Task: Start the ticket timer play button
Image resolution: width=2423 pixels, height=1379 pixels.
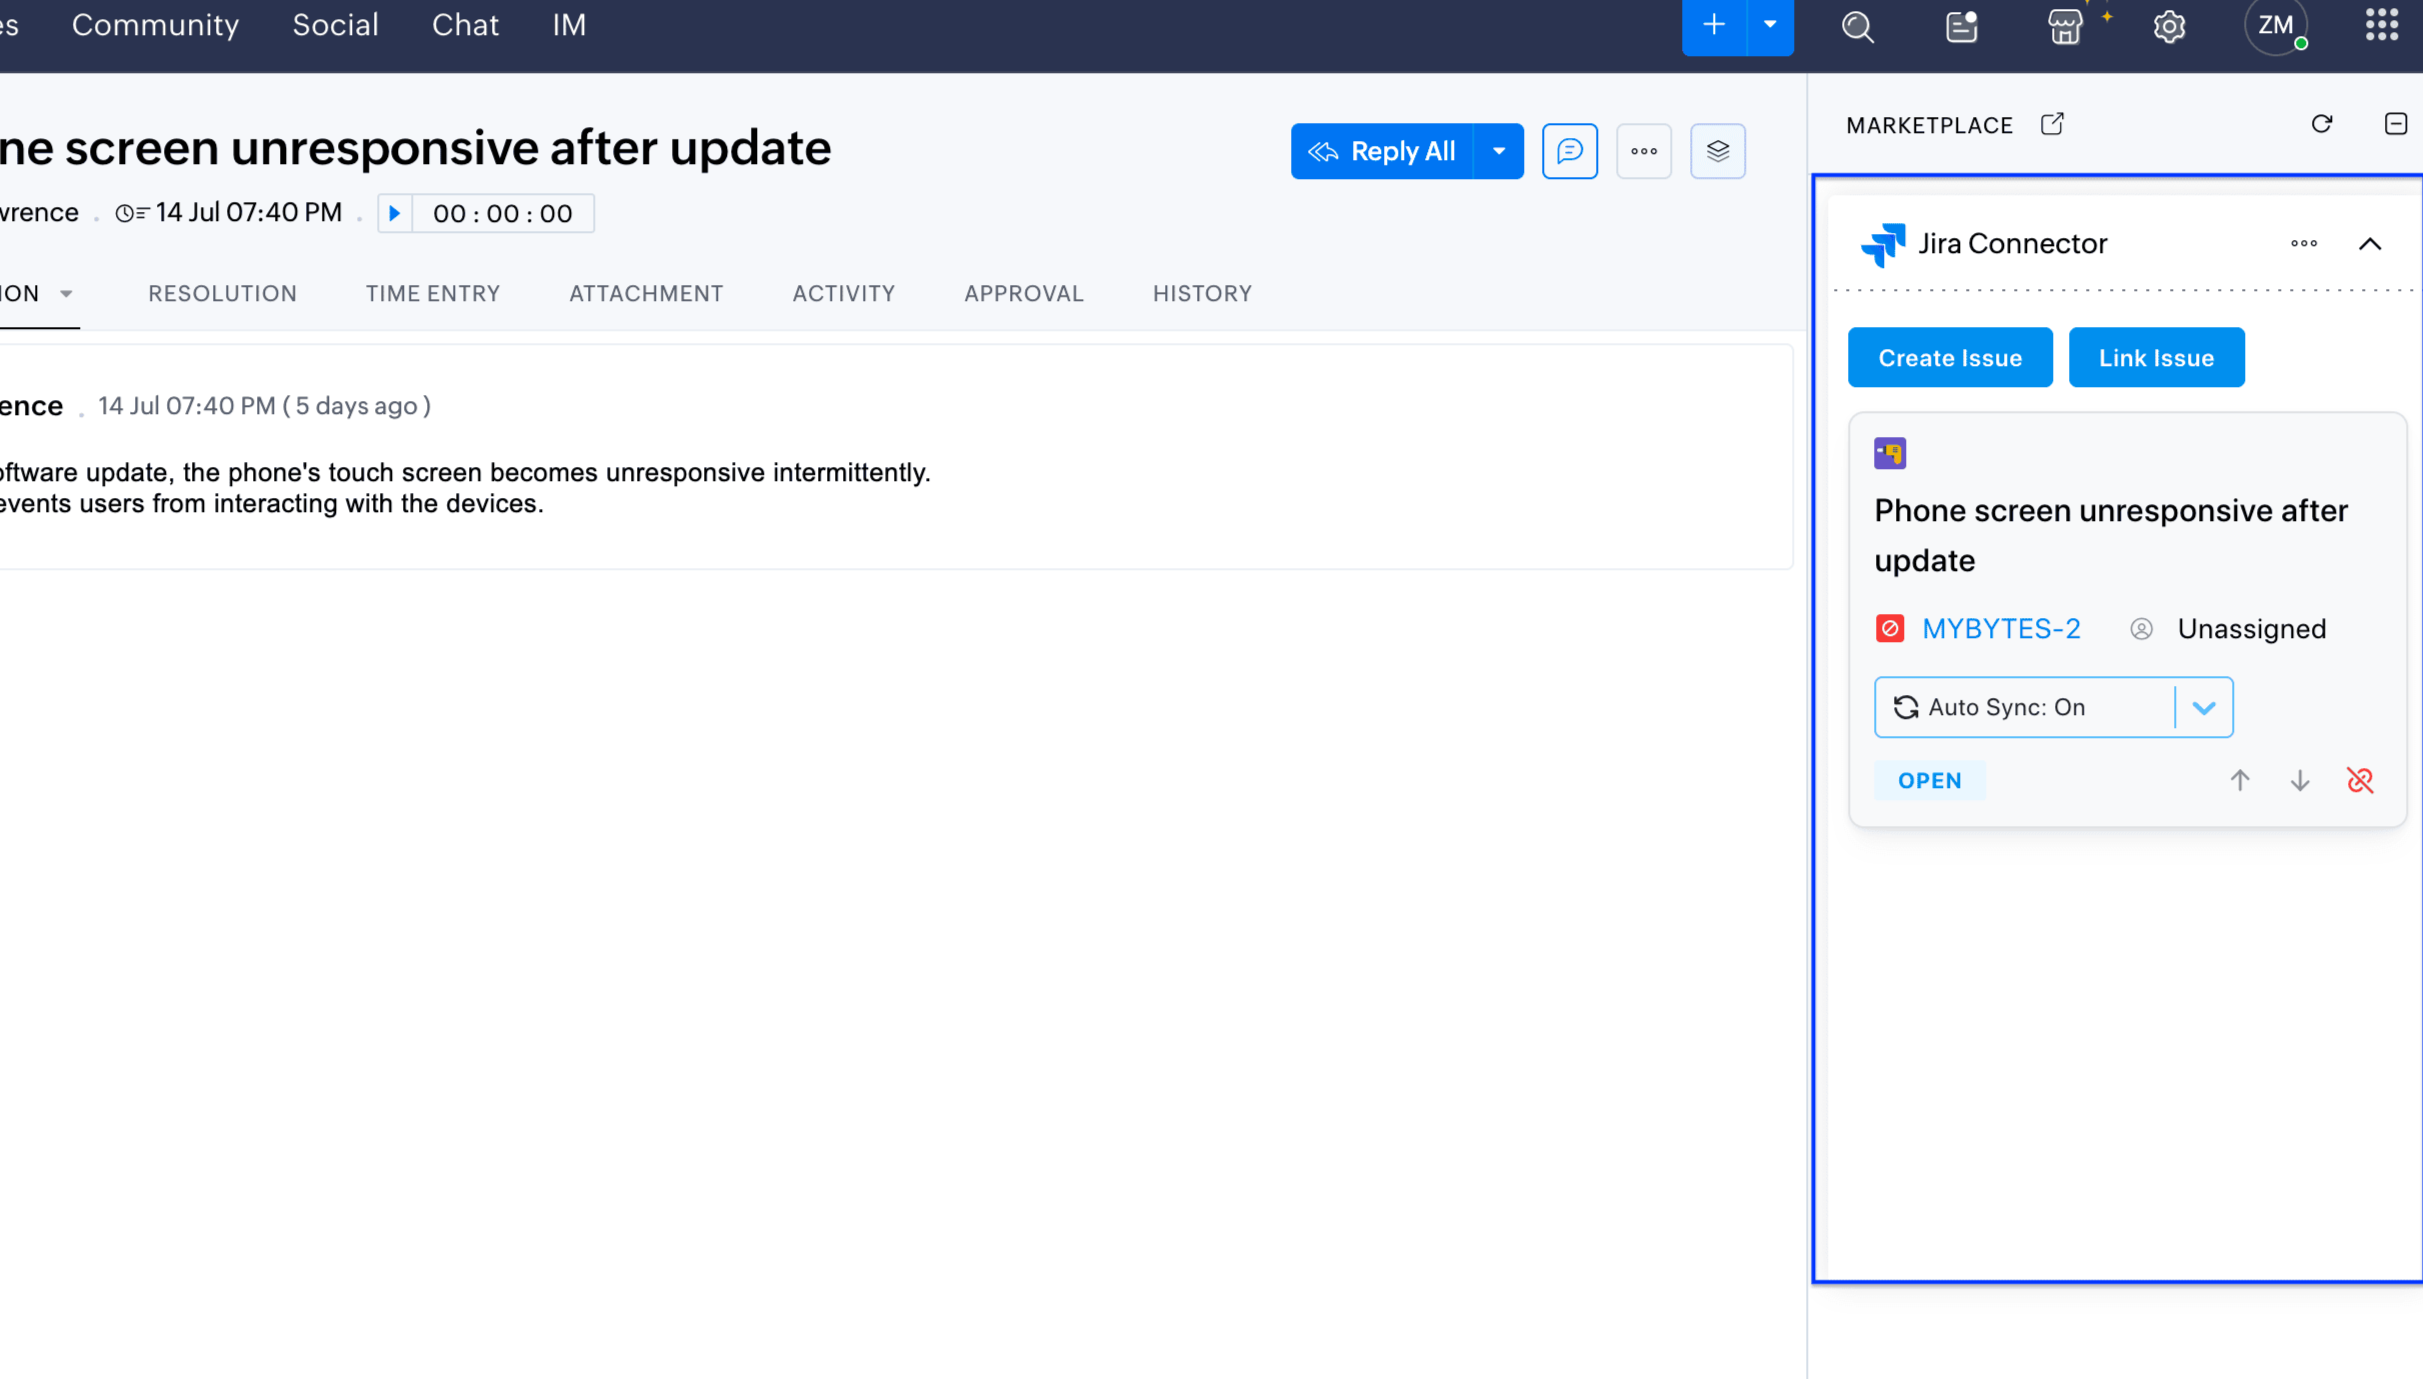Action: (395, 213)
